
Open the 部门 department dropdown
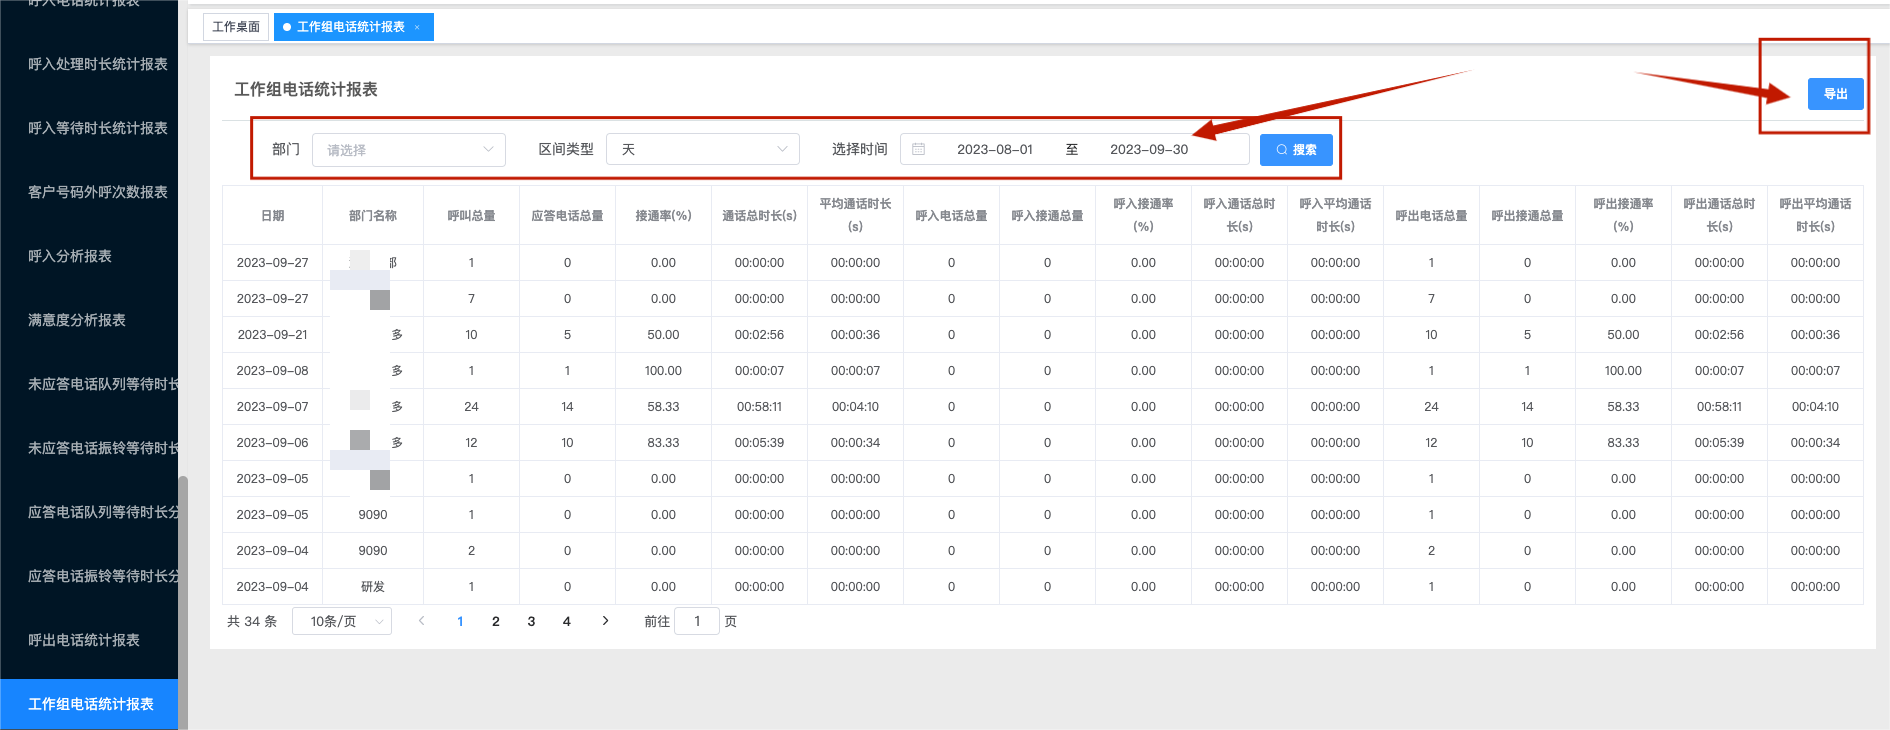[x=409, y=149]
